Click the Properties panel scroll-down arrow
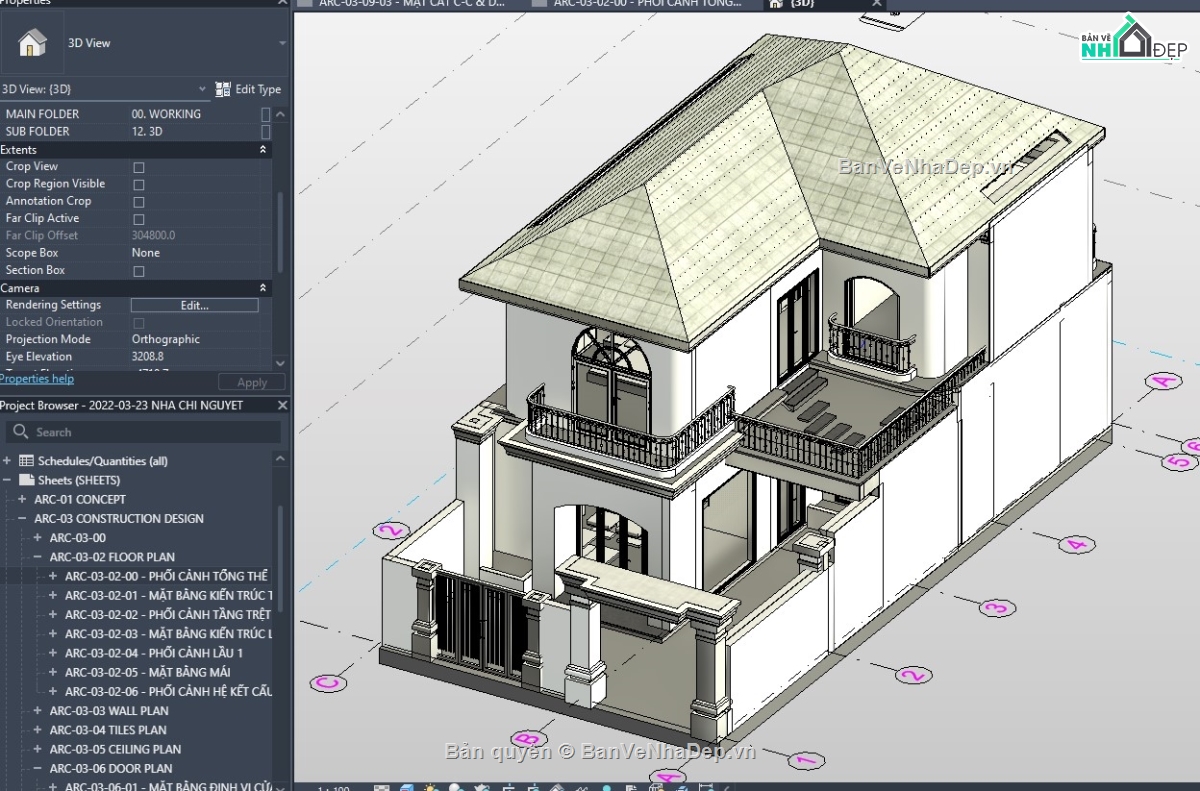 coord(280,363)
